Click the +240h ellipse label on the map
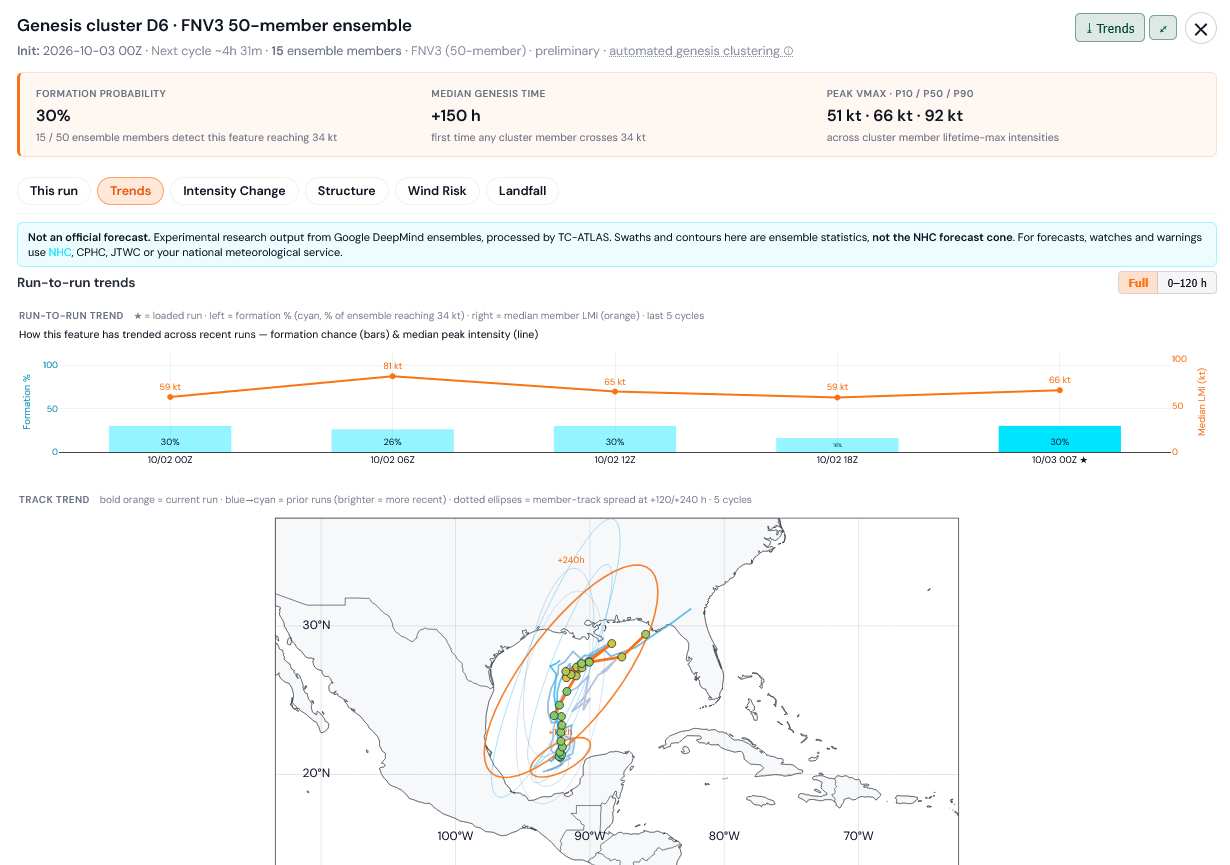 [571, 560]
